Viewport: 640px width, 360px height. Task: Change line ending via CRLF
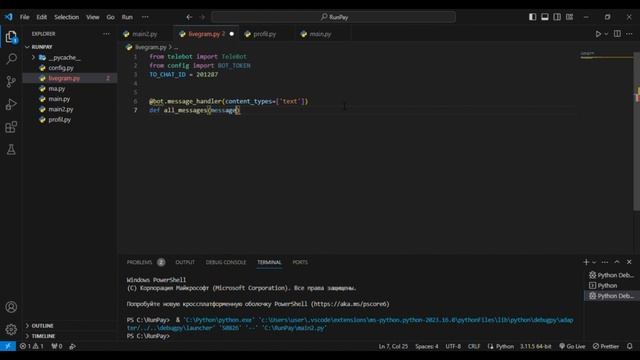pos(474,346)
